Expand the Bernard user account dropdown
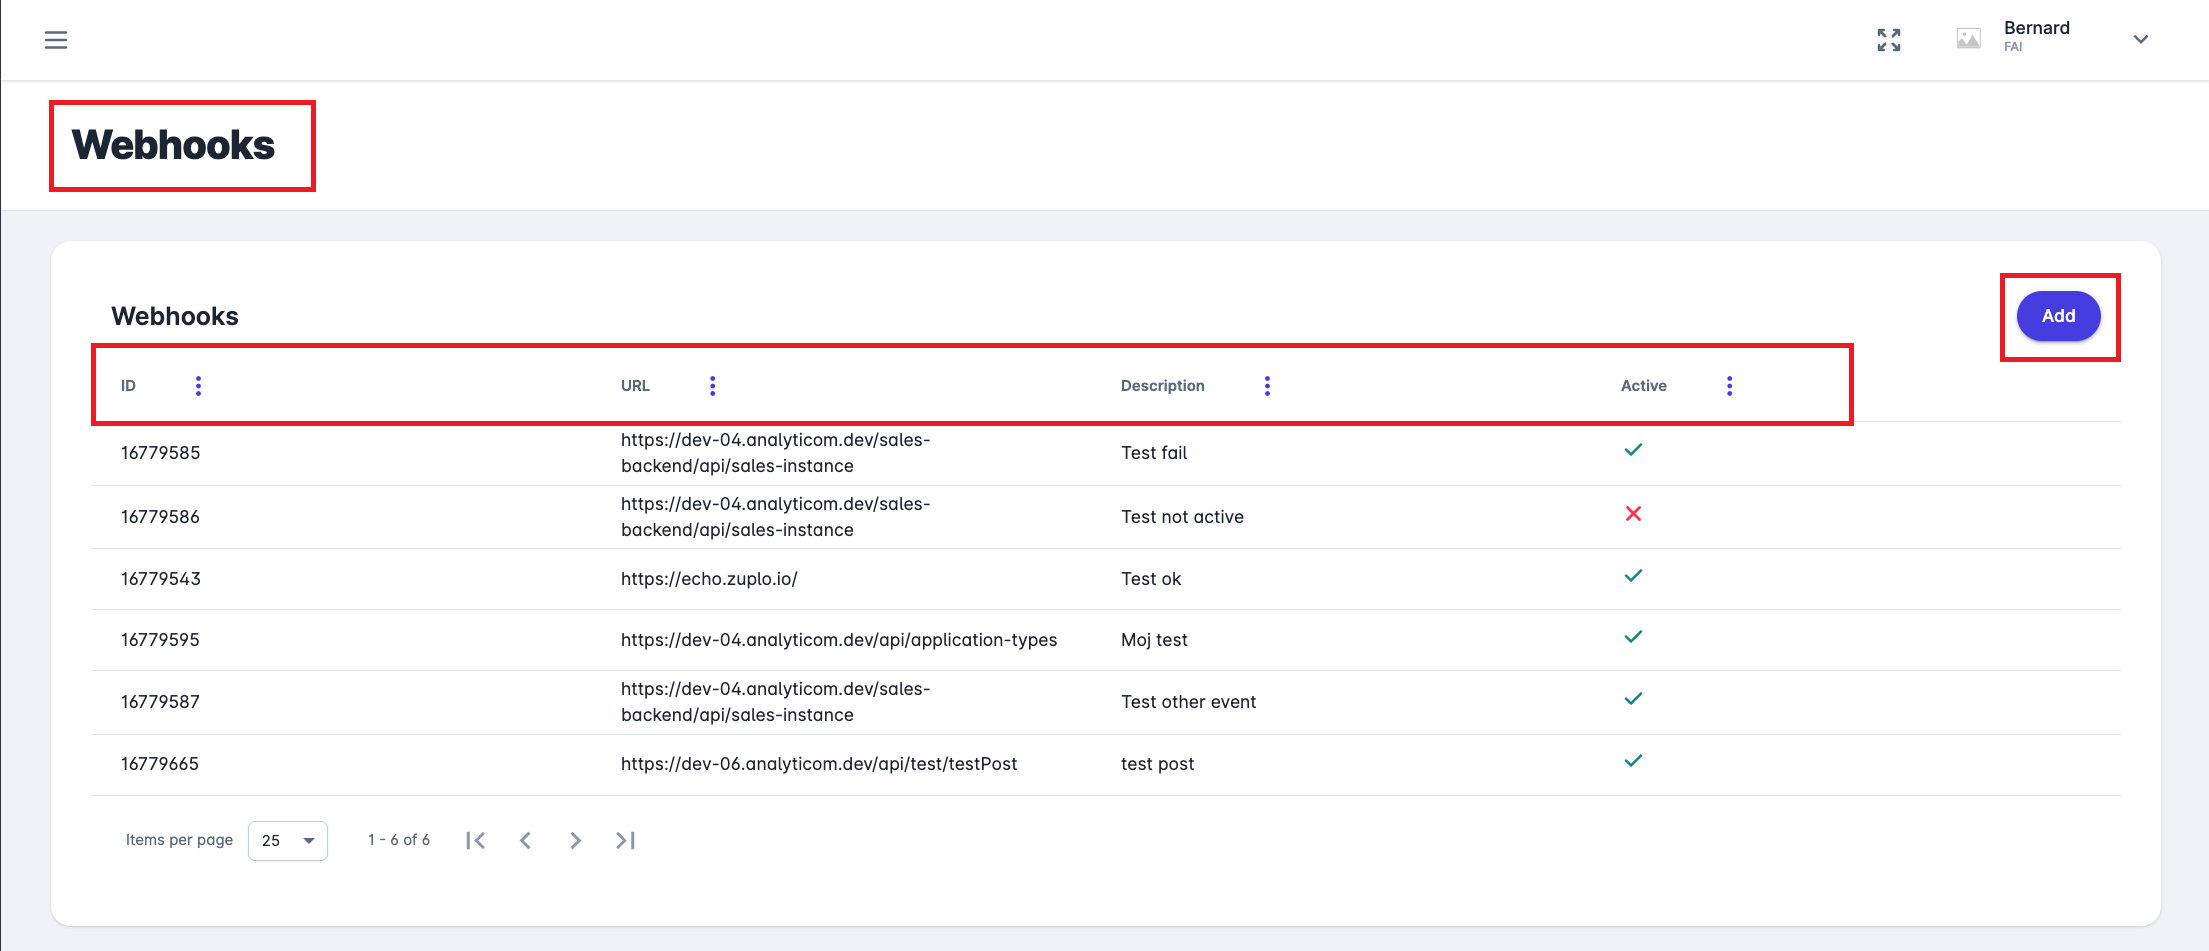 pyautogui.click(x=2140, y=40)
